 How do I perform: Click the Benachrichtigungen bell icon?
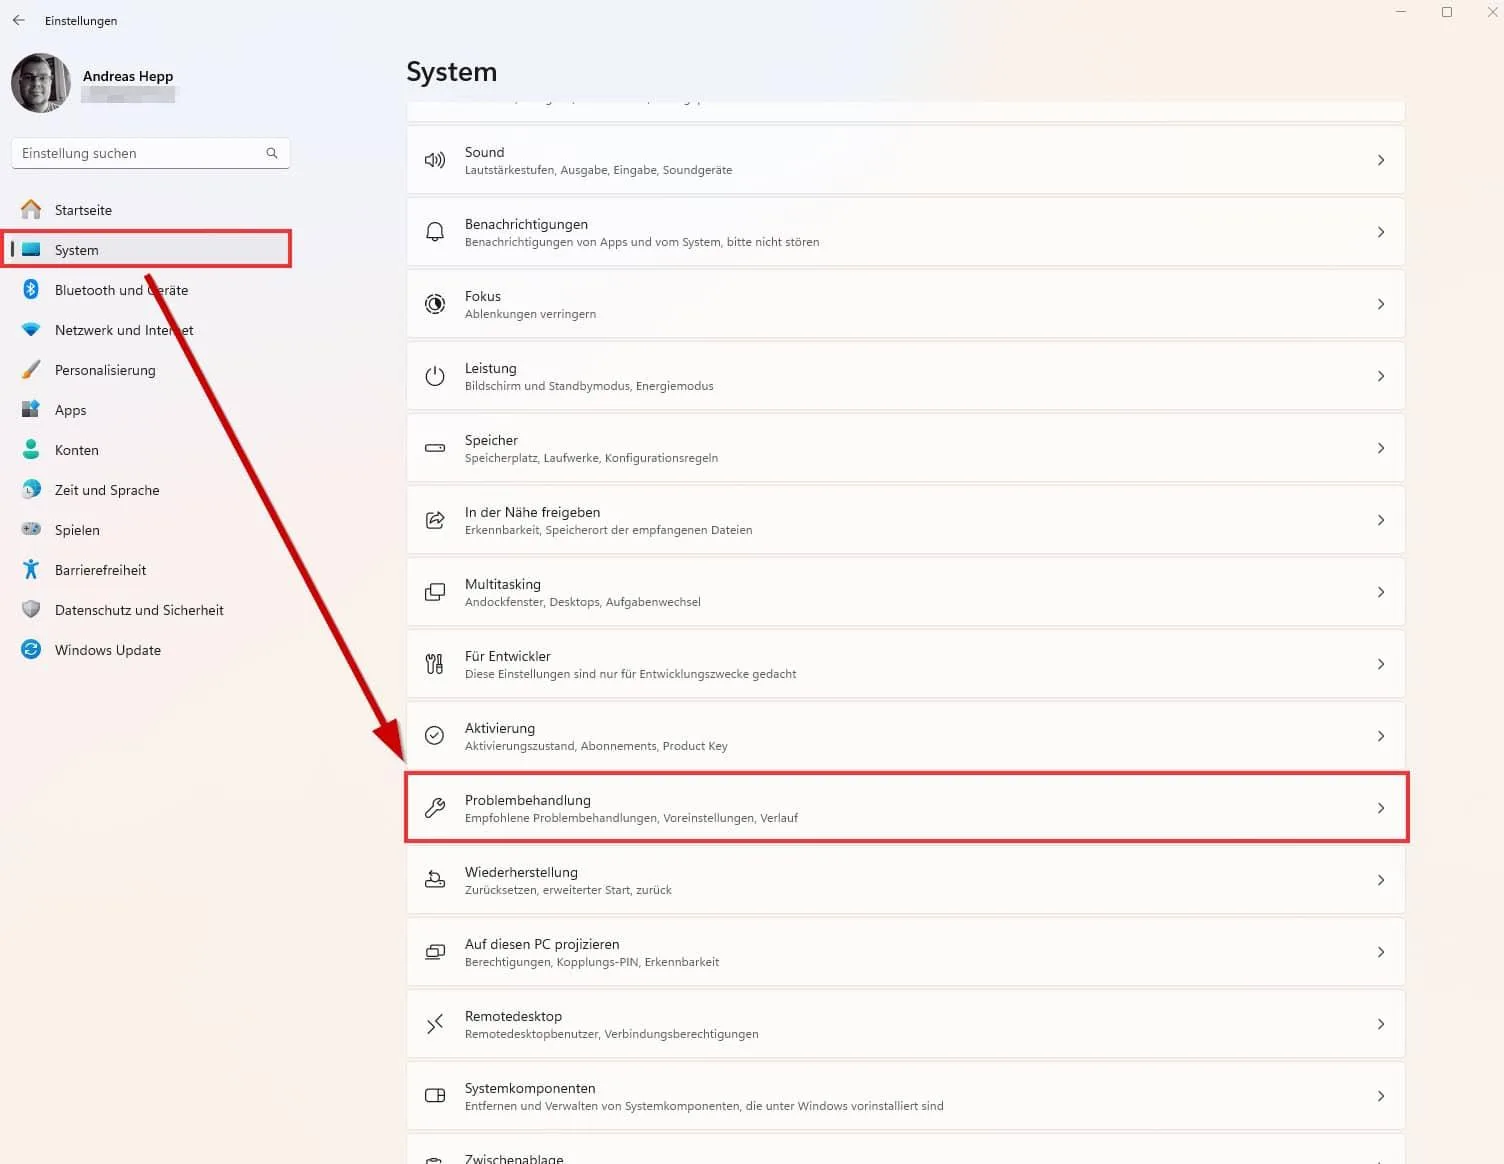(435, 232)
